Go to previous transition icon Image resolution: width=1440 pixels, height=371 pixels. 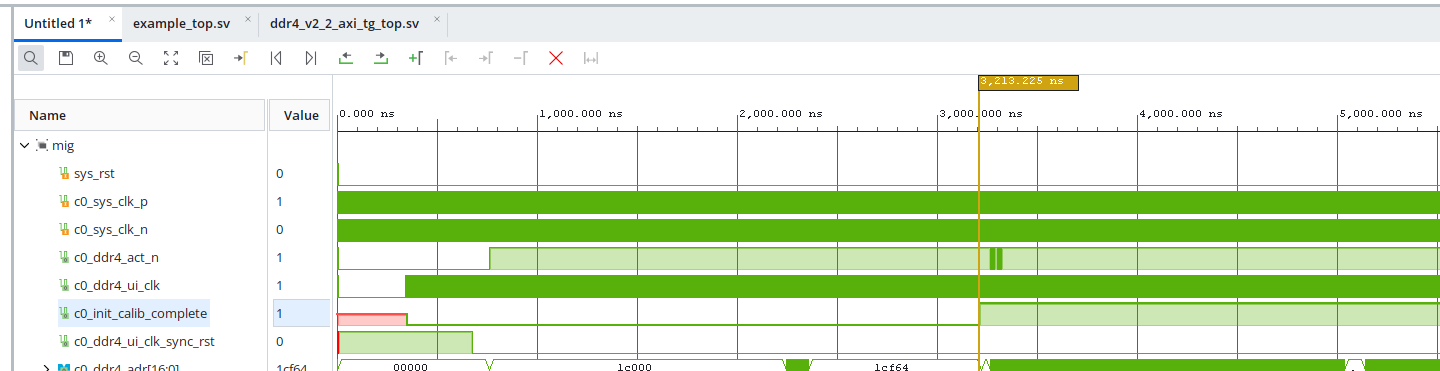[x=346, y=58]
